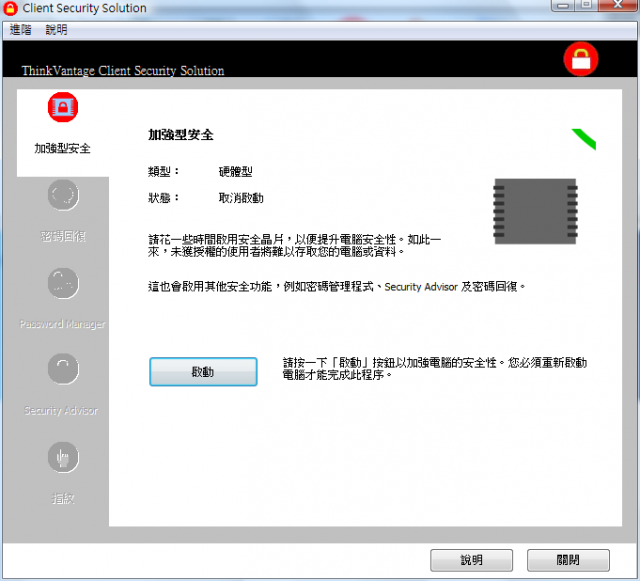640x581 pixels.
Task: Click the 取消啟動 status value
Action: pos(241,198)
